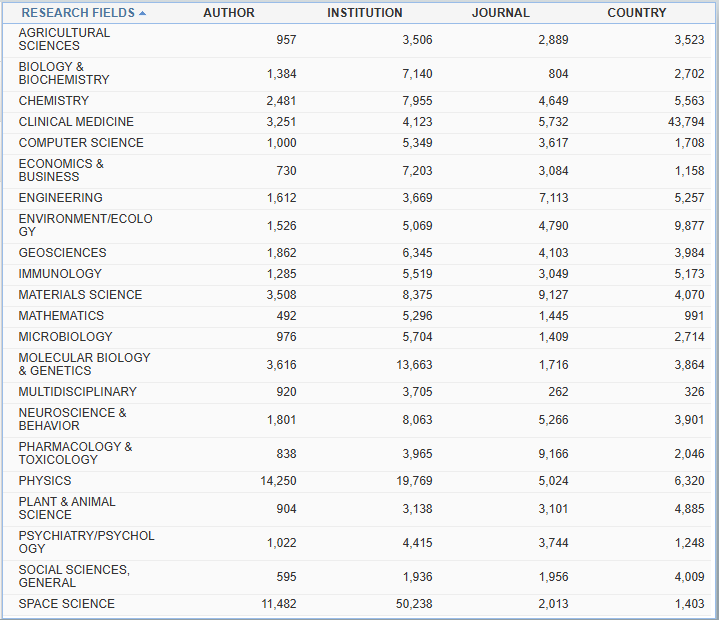Click Economics & Business institution count 7,203
The width and height of the screenshot is (719, 620).
pyautogui.click(x=418, y=171)
